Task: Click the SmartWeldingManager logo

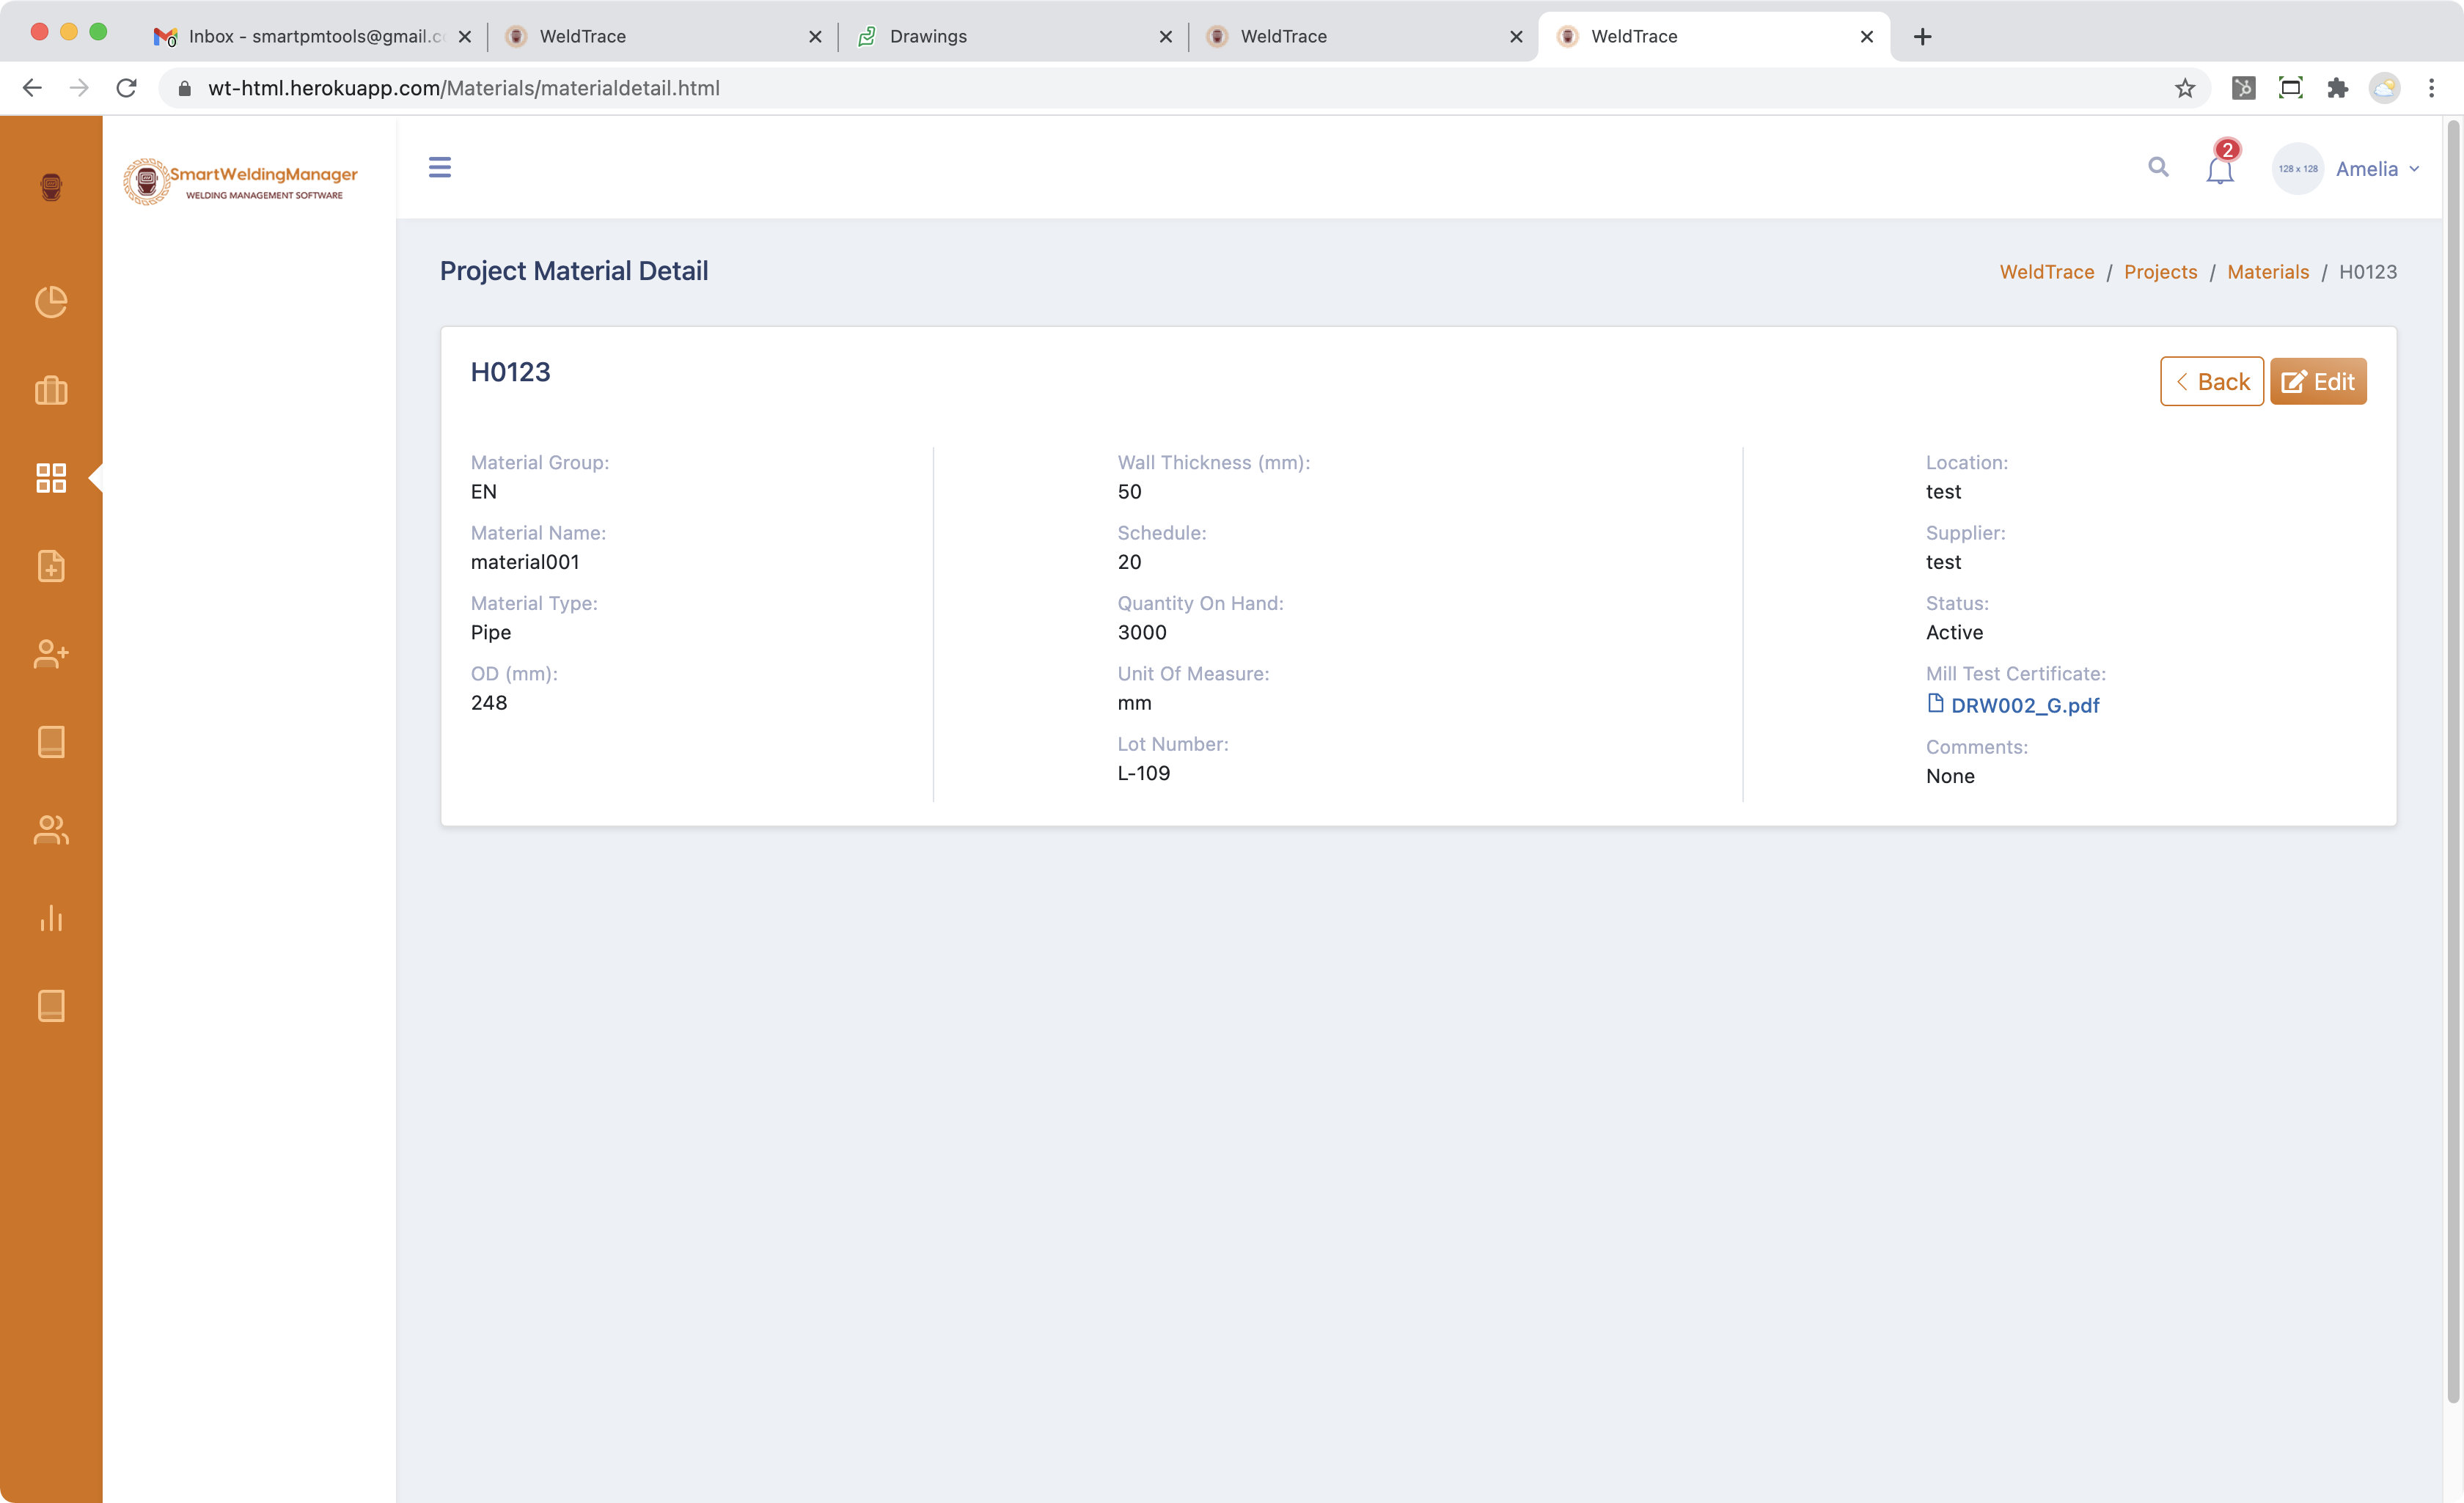Action: click(240, 182)
